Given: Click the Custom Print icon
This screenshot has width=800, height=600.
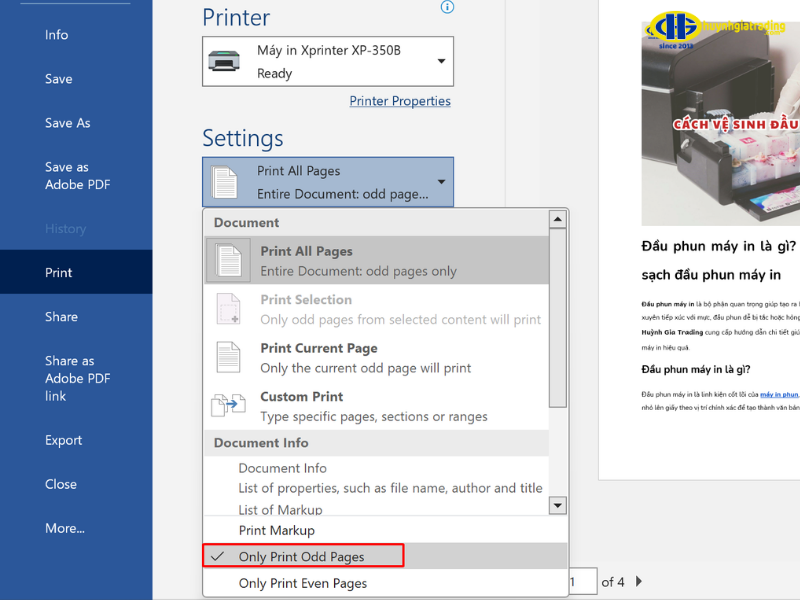Looking at the screenshot, I should coord(229,406).
